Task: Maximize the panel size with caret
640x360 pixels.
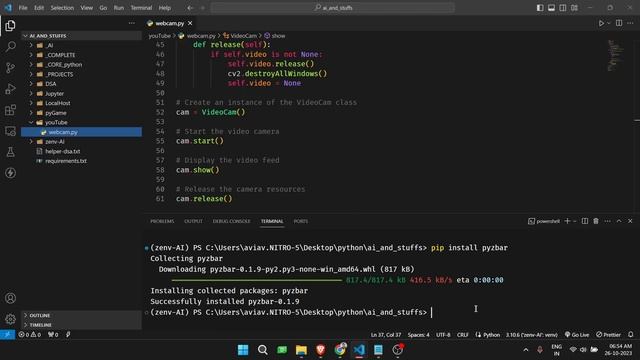Action: (x=619, y=221)
